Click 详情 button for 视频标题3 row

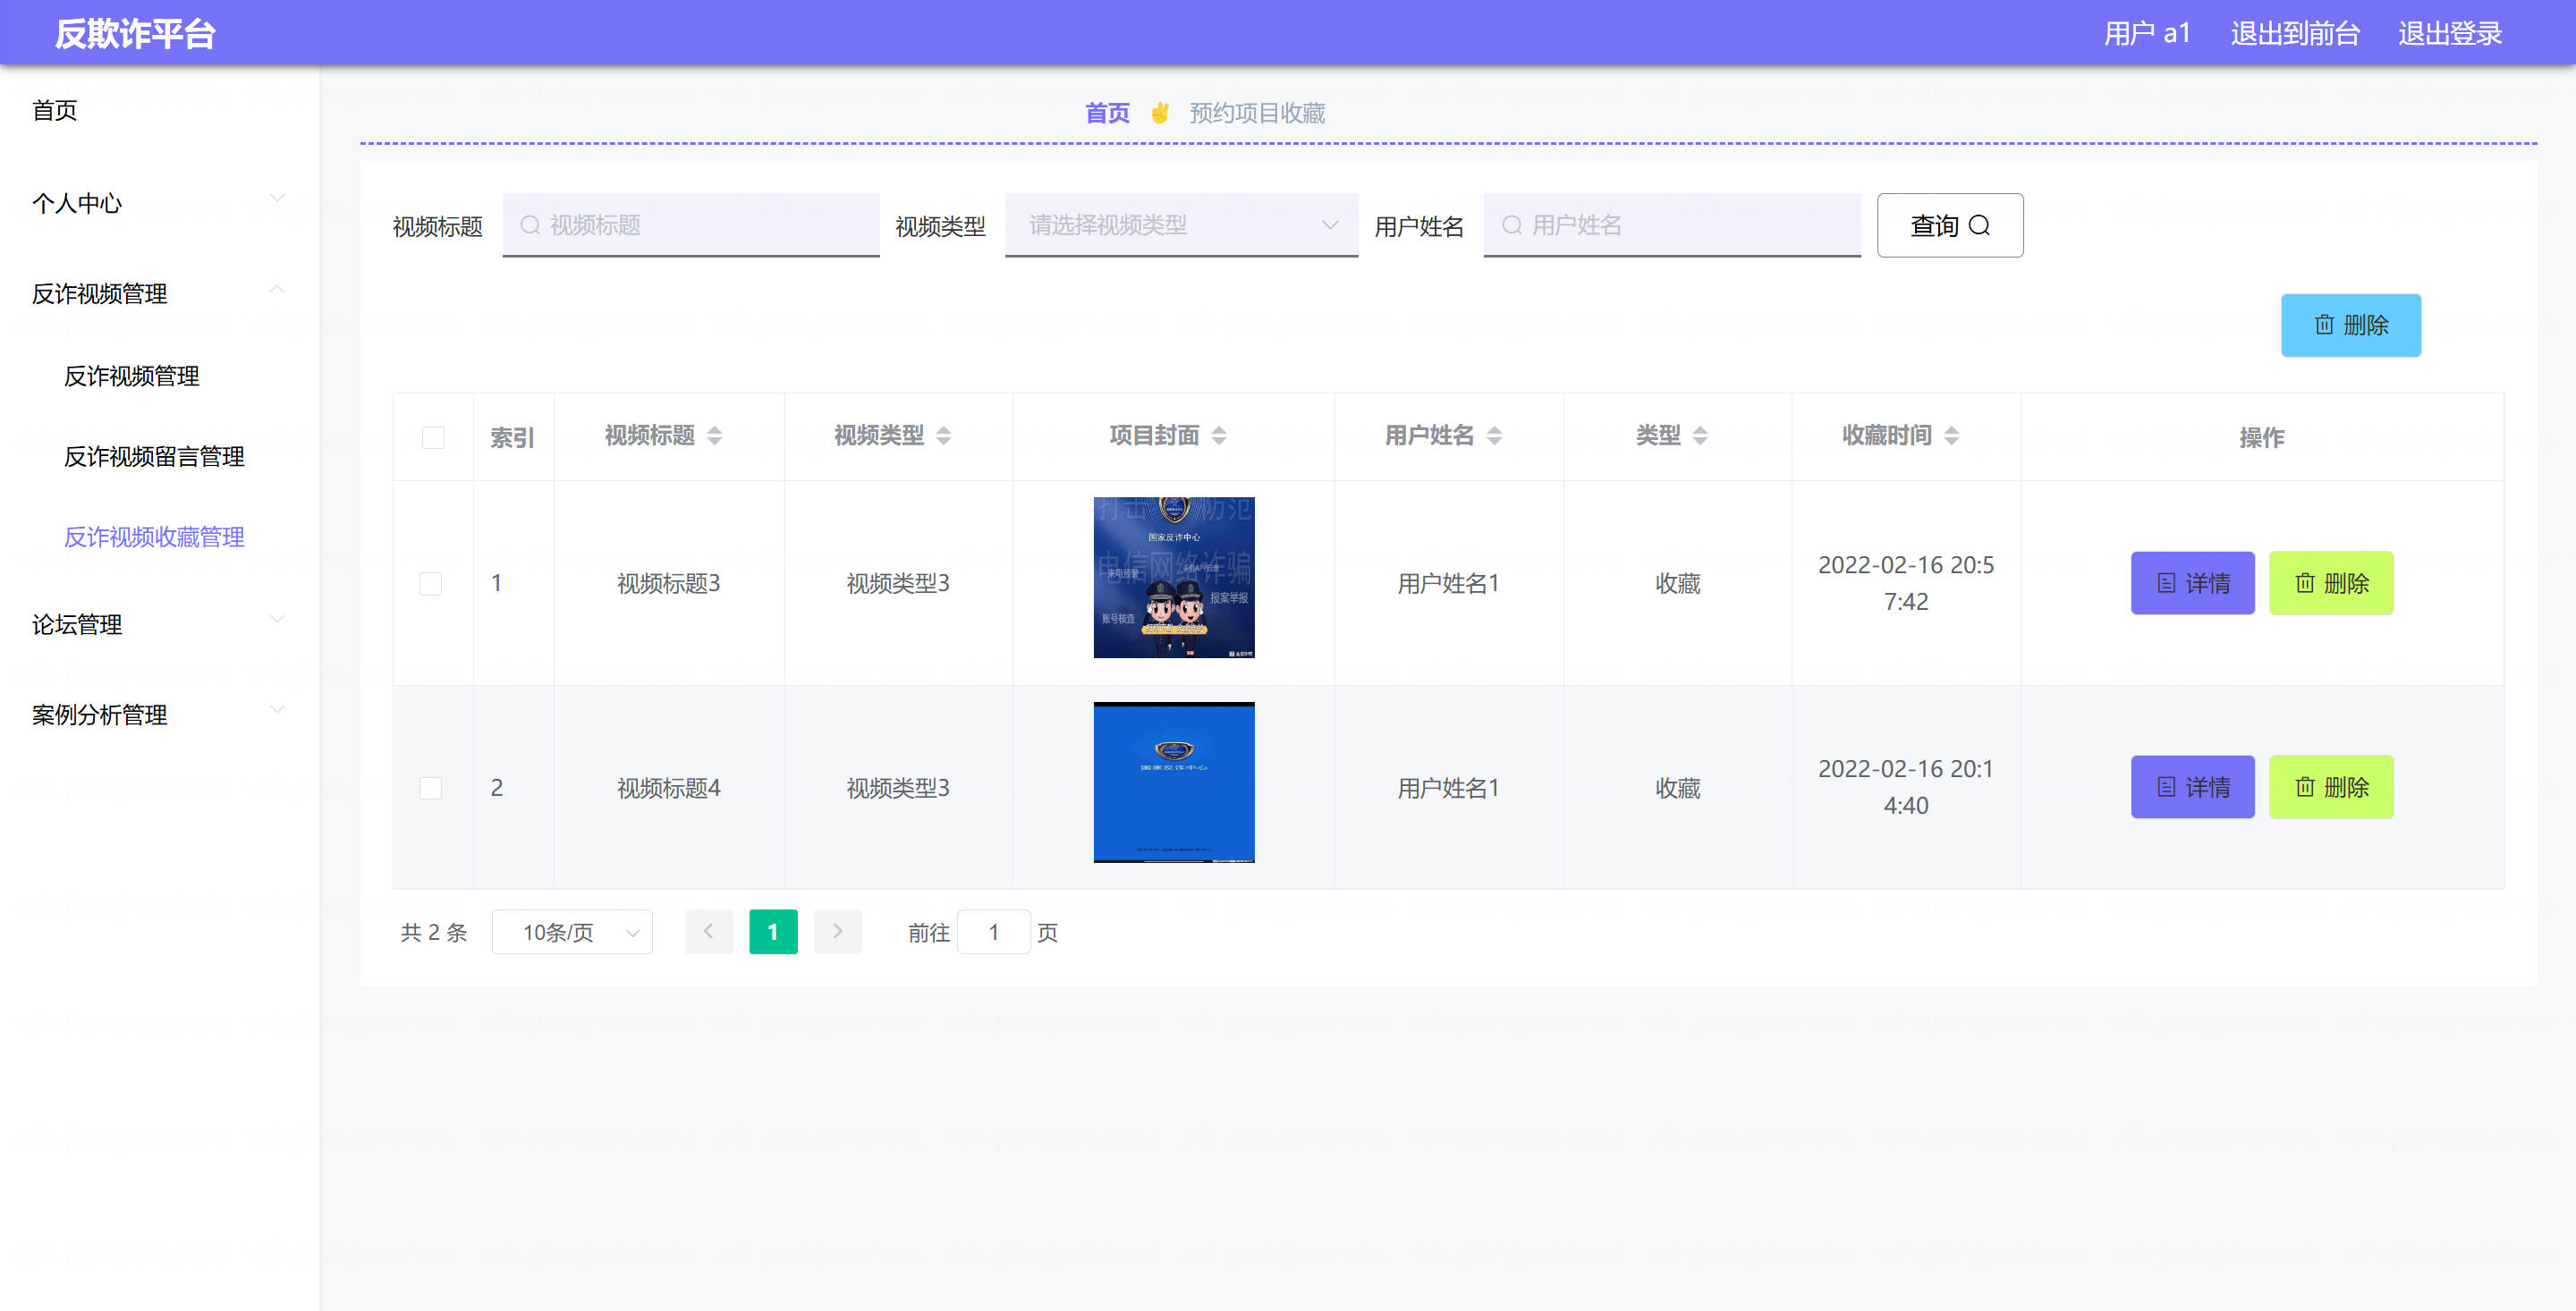tap(2192, 583)
